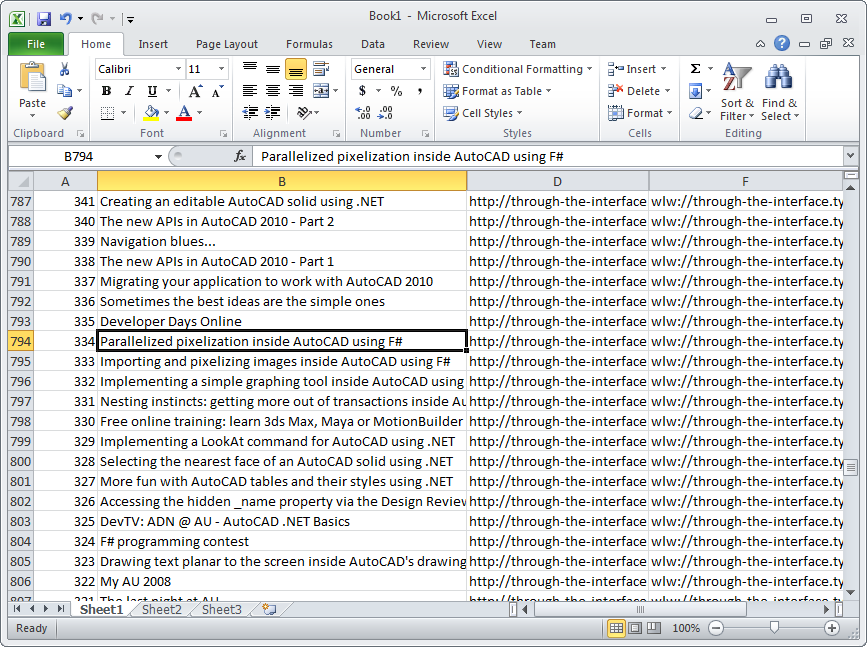Click the Percent Style icon
Viewport: 867px width, 647px height.
(396, 91)
